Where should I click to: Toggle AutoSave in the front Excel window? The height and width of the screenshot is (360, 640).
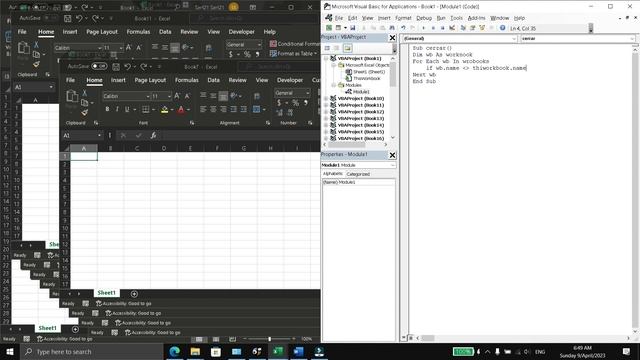coord(99,66)
